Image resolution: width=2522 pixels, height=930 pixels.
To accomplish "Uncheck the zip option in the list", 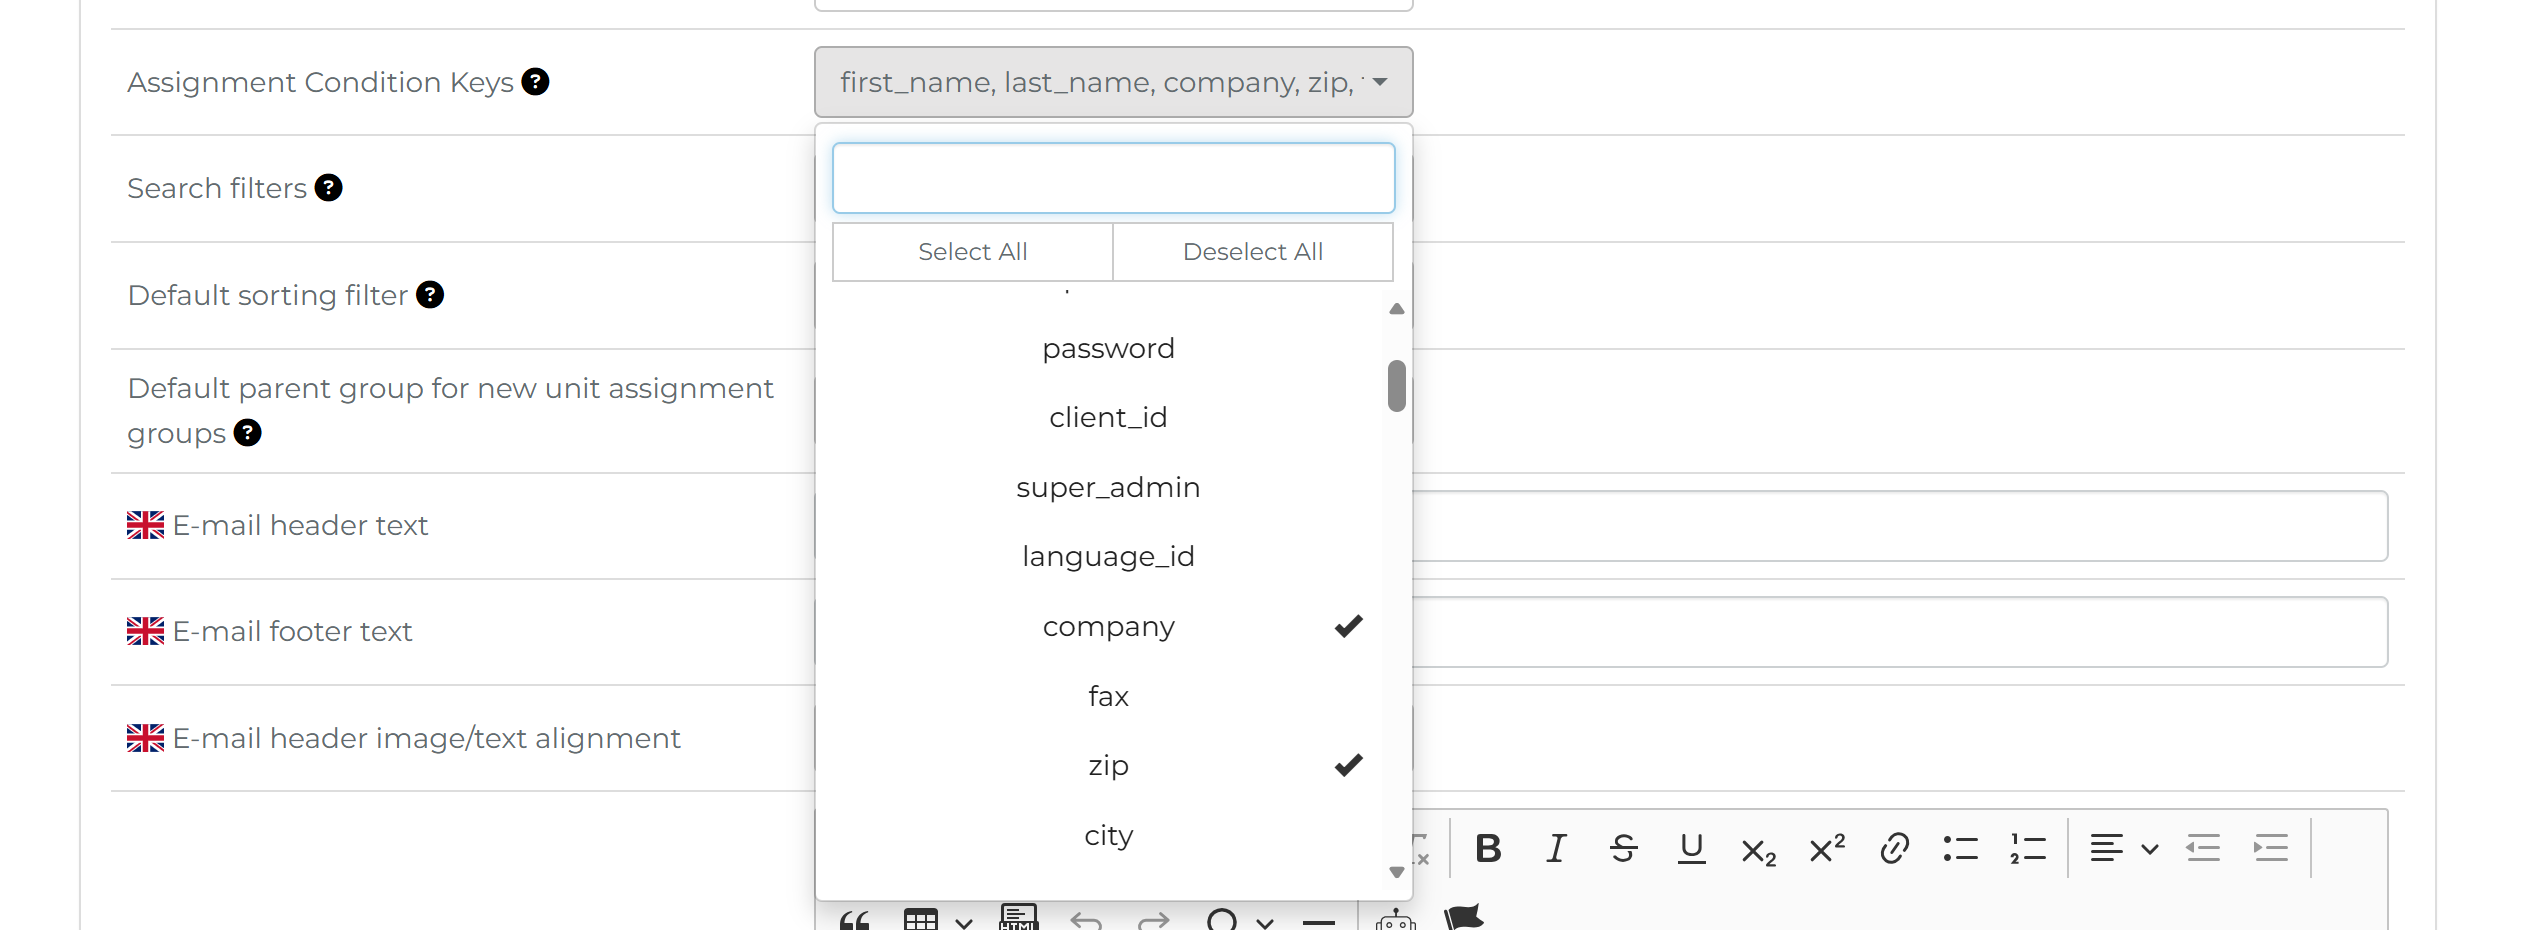I will coord(1108,766).
